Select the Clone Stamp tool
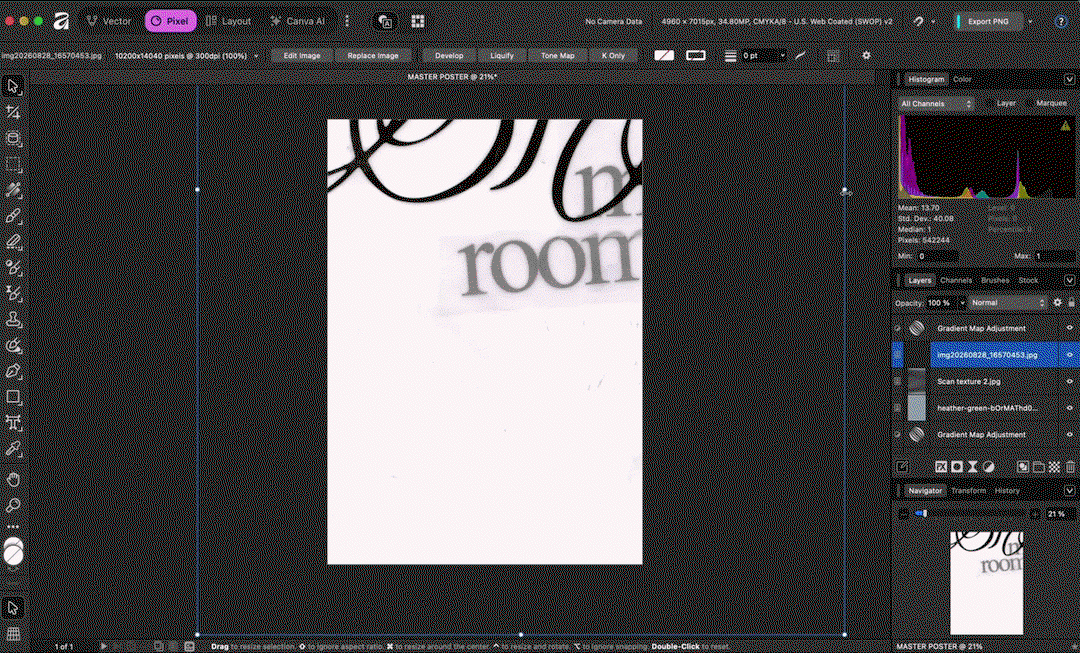 [x=12, y=320]
